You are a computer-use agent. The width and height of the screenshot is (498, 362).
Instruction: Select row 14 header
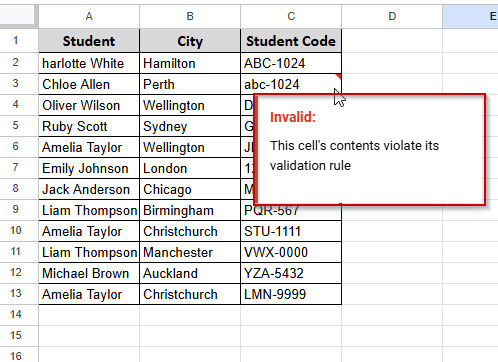point(16,314)
